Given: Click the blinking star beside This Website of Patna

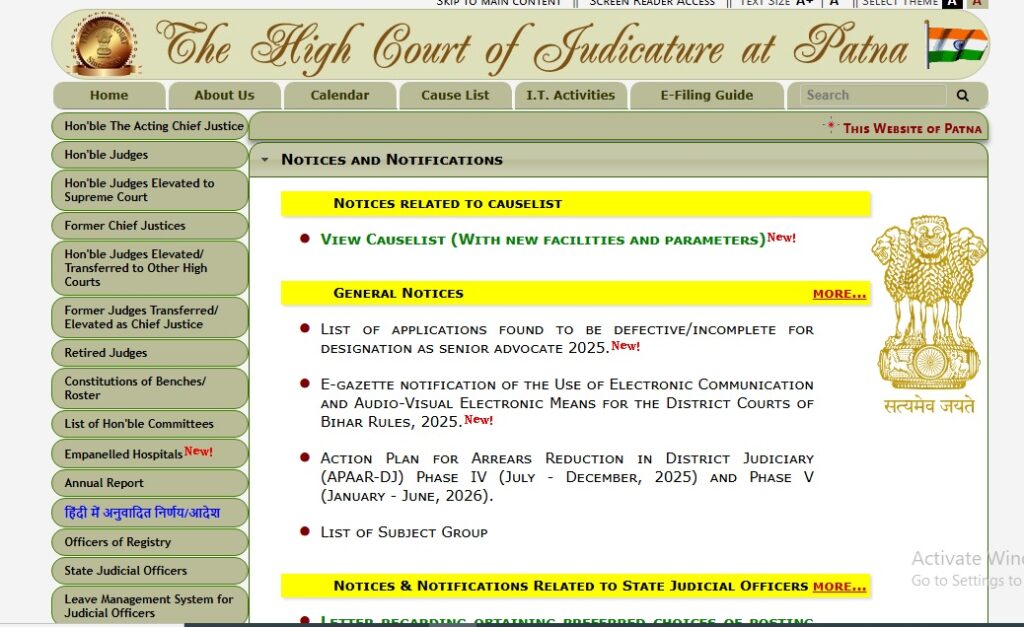Looking at the screenshot, I should click(x=830, y=123).
